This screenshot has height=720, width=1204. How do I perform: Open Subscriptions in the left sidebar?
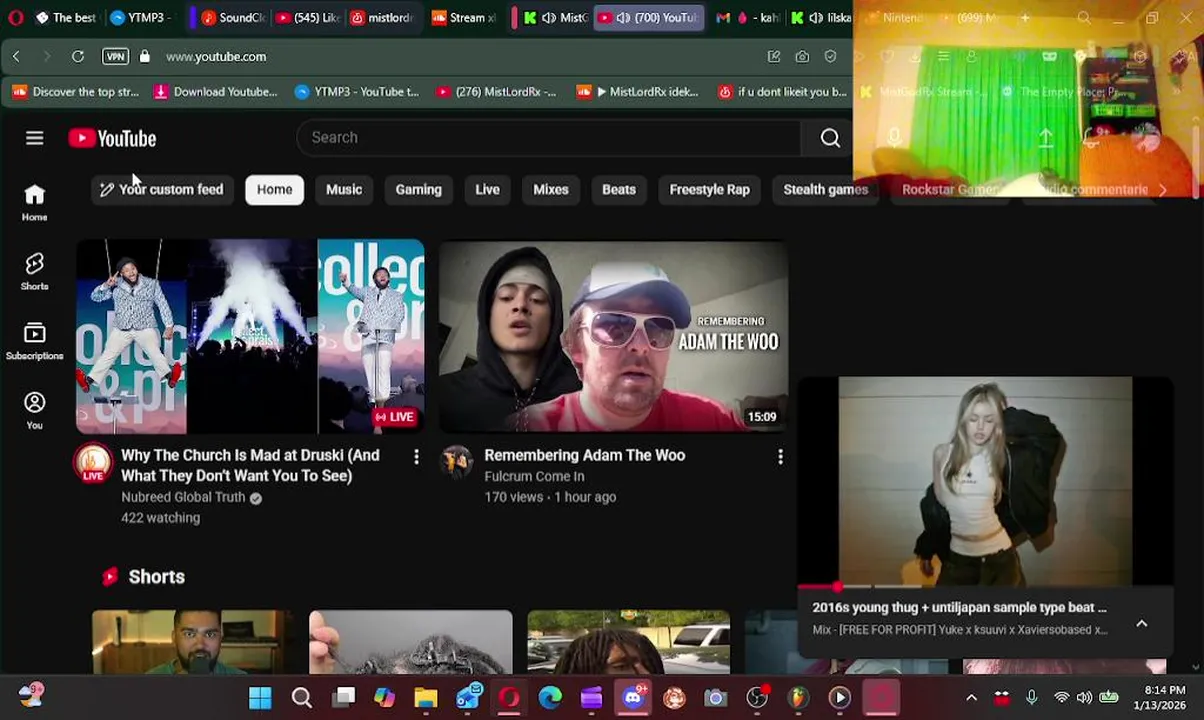point(34,341)
